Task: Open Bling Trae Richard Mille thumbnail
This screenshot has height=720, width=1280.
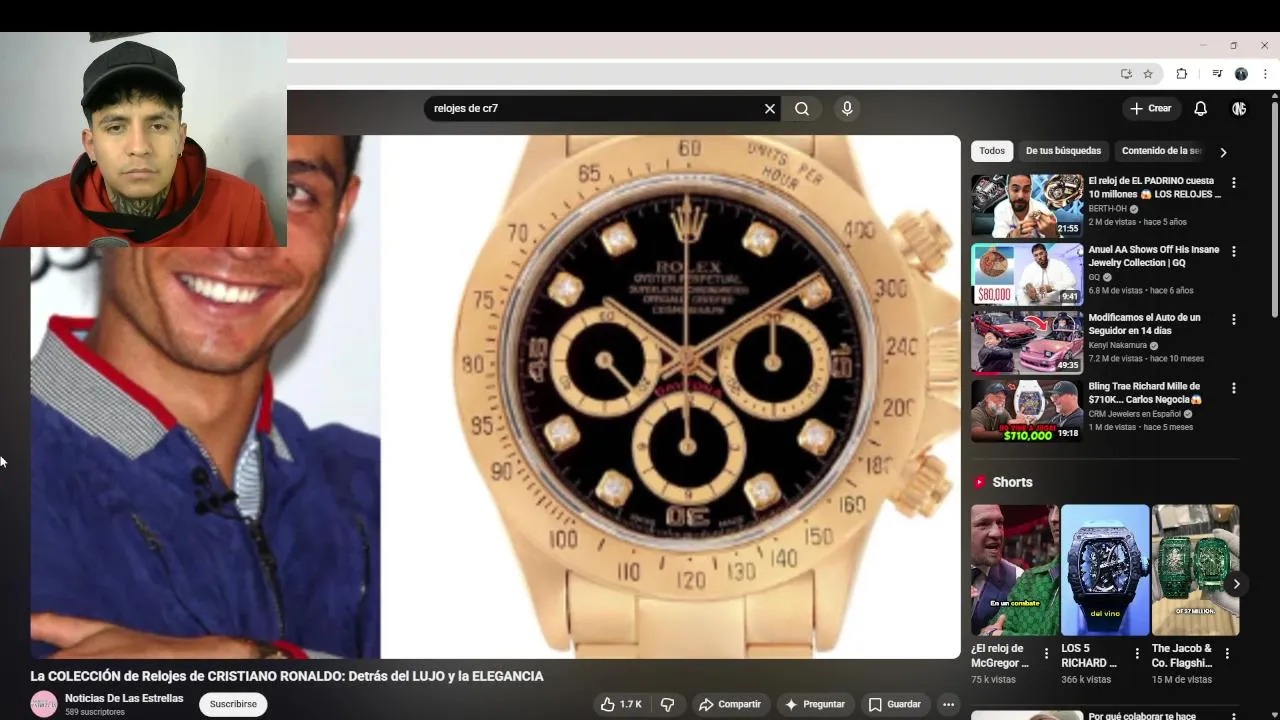Action: [1027, 411]
